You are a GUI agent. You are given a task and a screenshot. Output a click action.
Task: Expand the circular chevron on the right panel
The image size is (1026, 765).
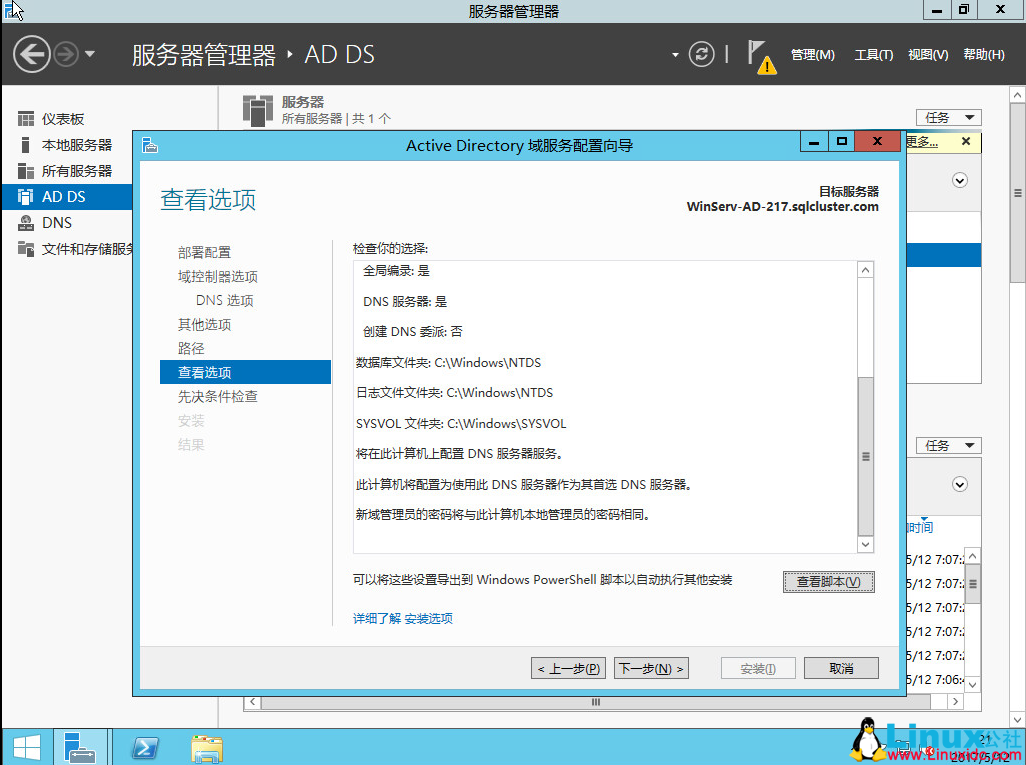959,180
